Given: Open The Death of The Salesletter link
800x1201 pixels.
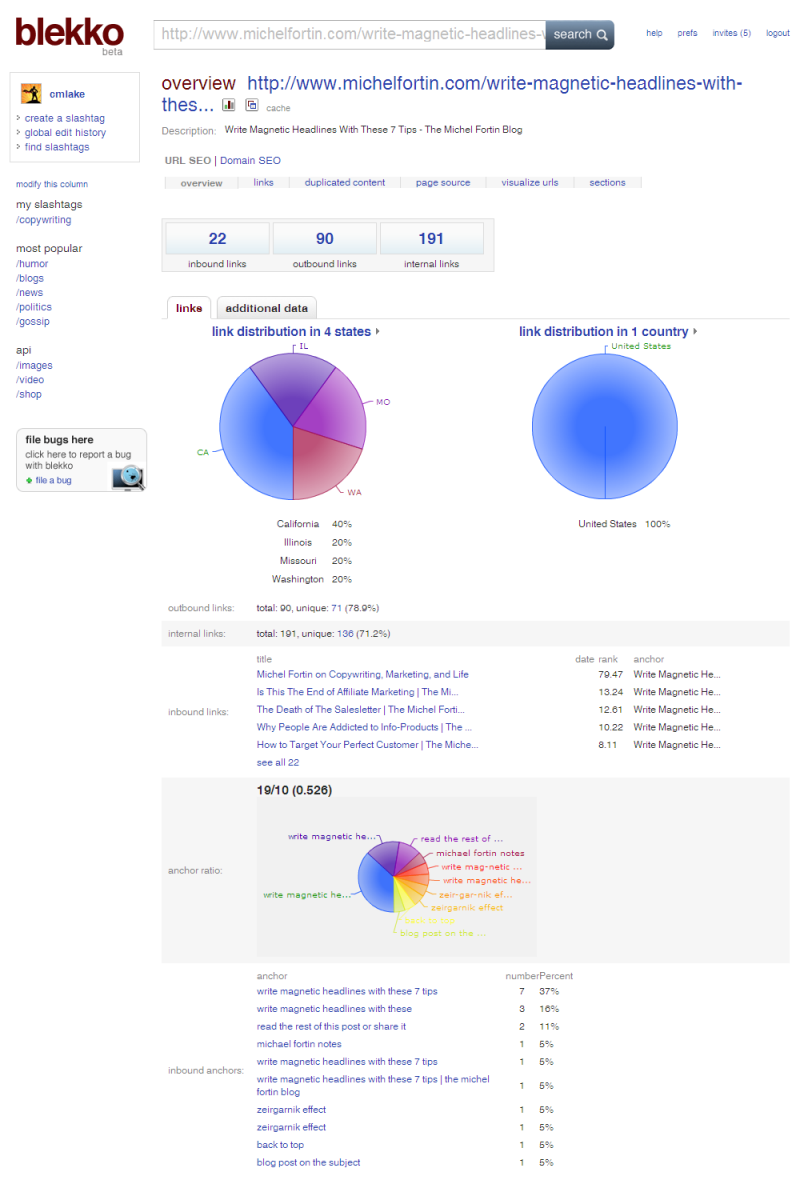Looking at the screenshot, I should pos(359,710).
